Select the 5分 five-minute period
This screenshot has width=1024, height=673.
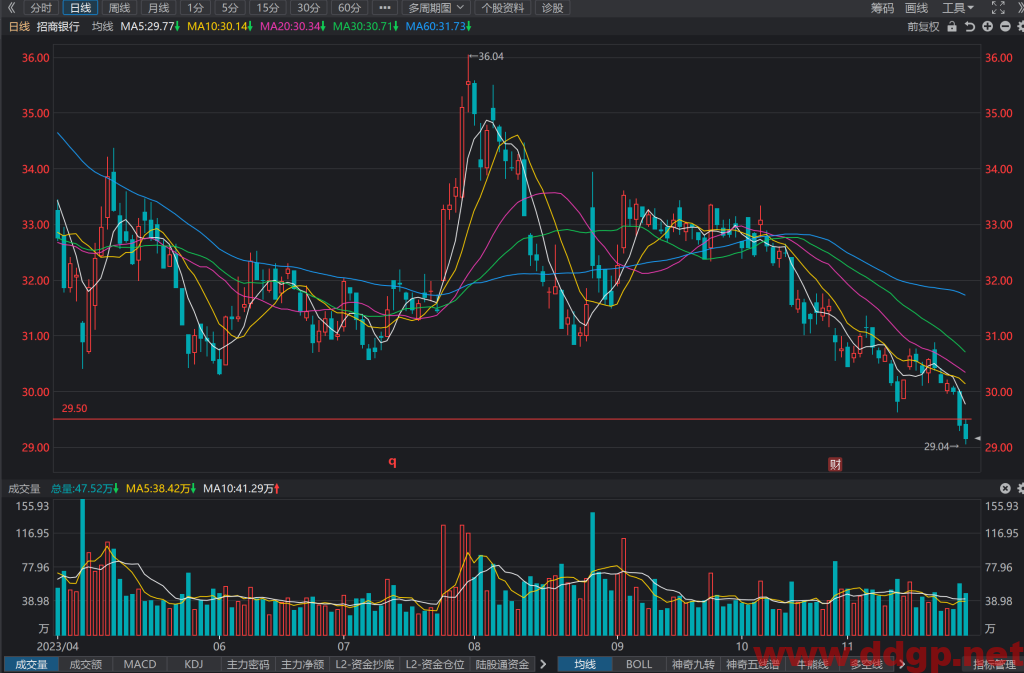[x=229, y=8]
